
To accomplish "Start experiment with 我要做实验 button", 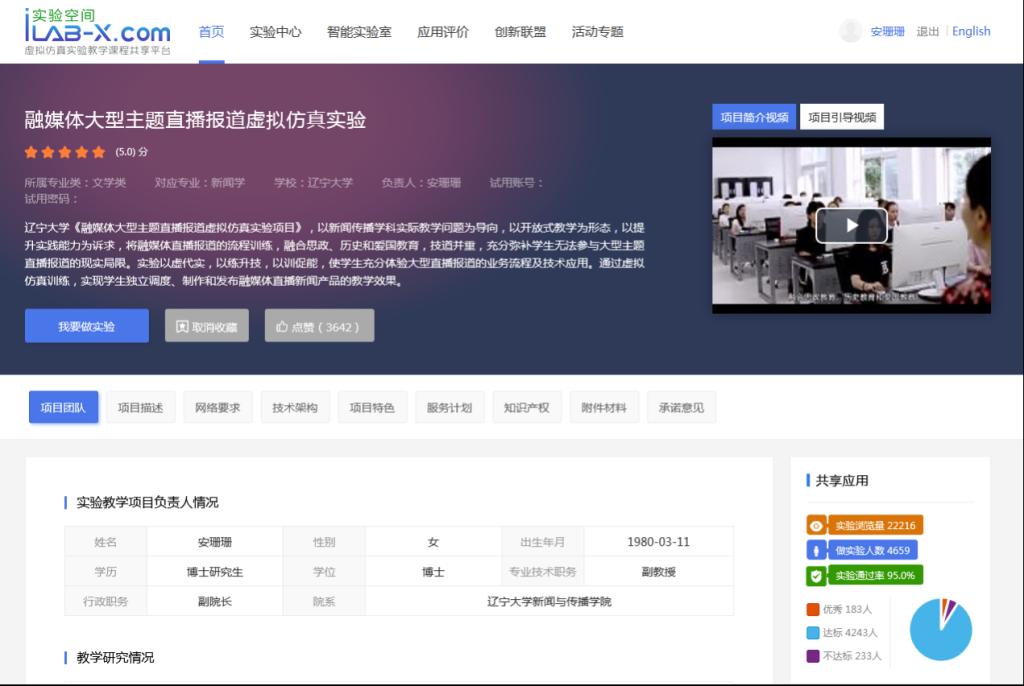I will pyautogui.click(x=87, y=326).
